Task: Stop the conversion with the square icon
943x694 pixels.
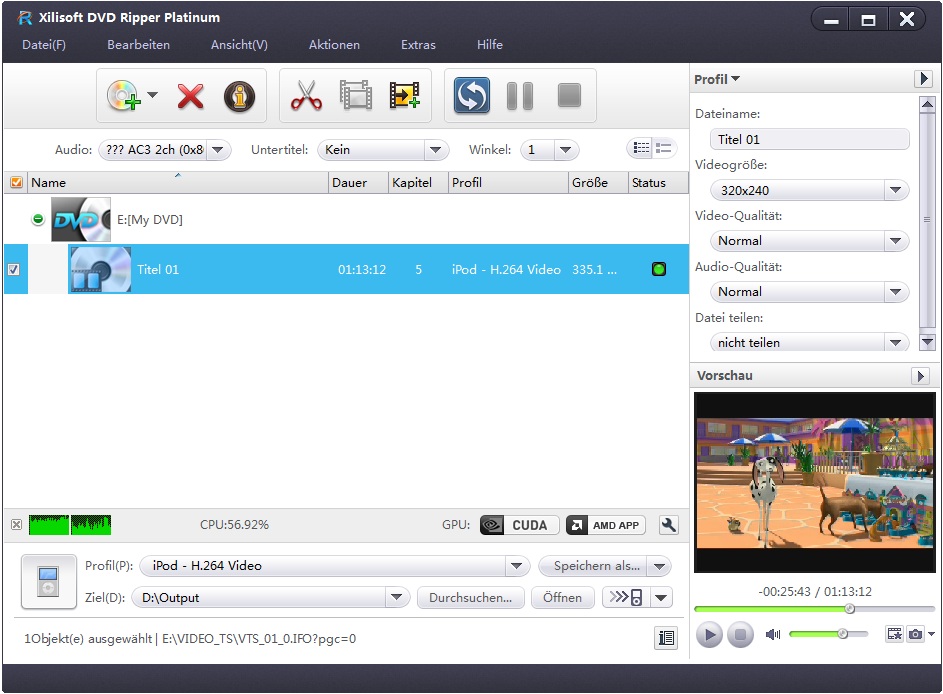Action: 569,96
